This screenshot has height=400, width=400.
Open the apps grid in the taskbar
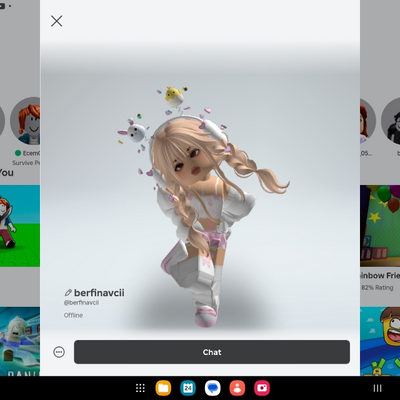pos(140,388)
